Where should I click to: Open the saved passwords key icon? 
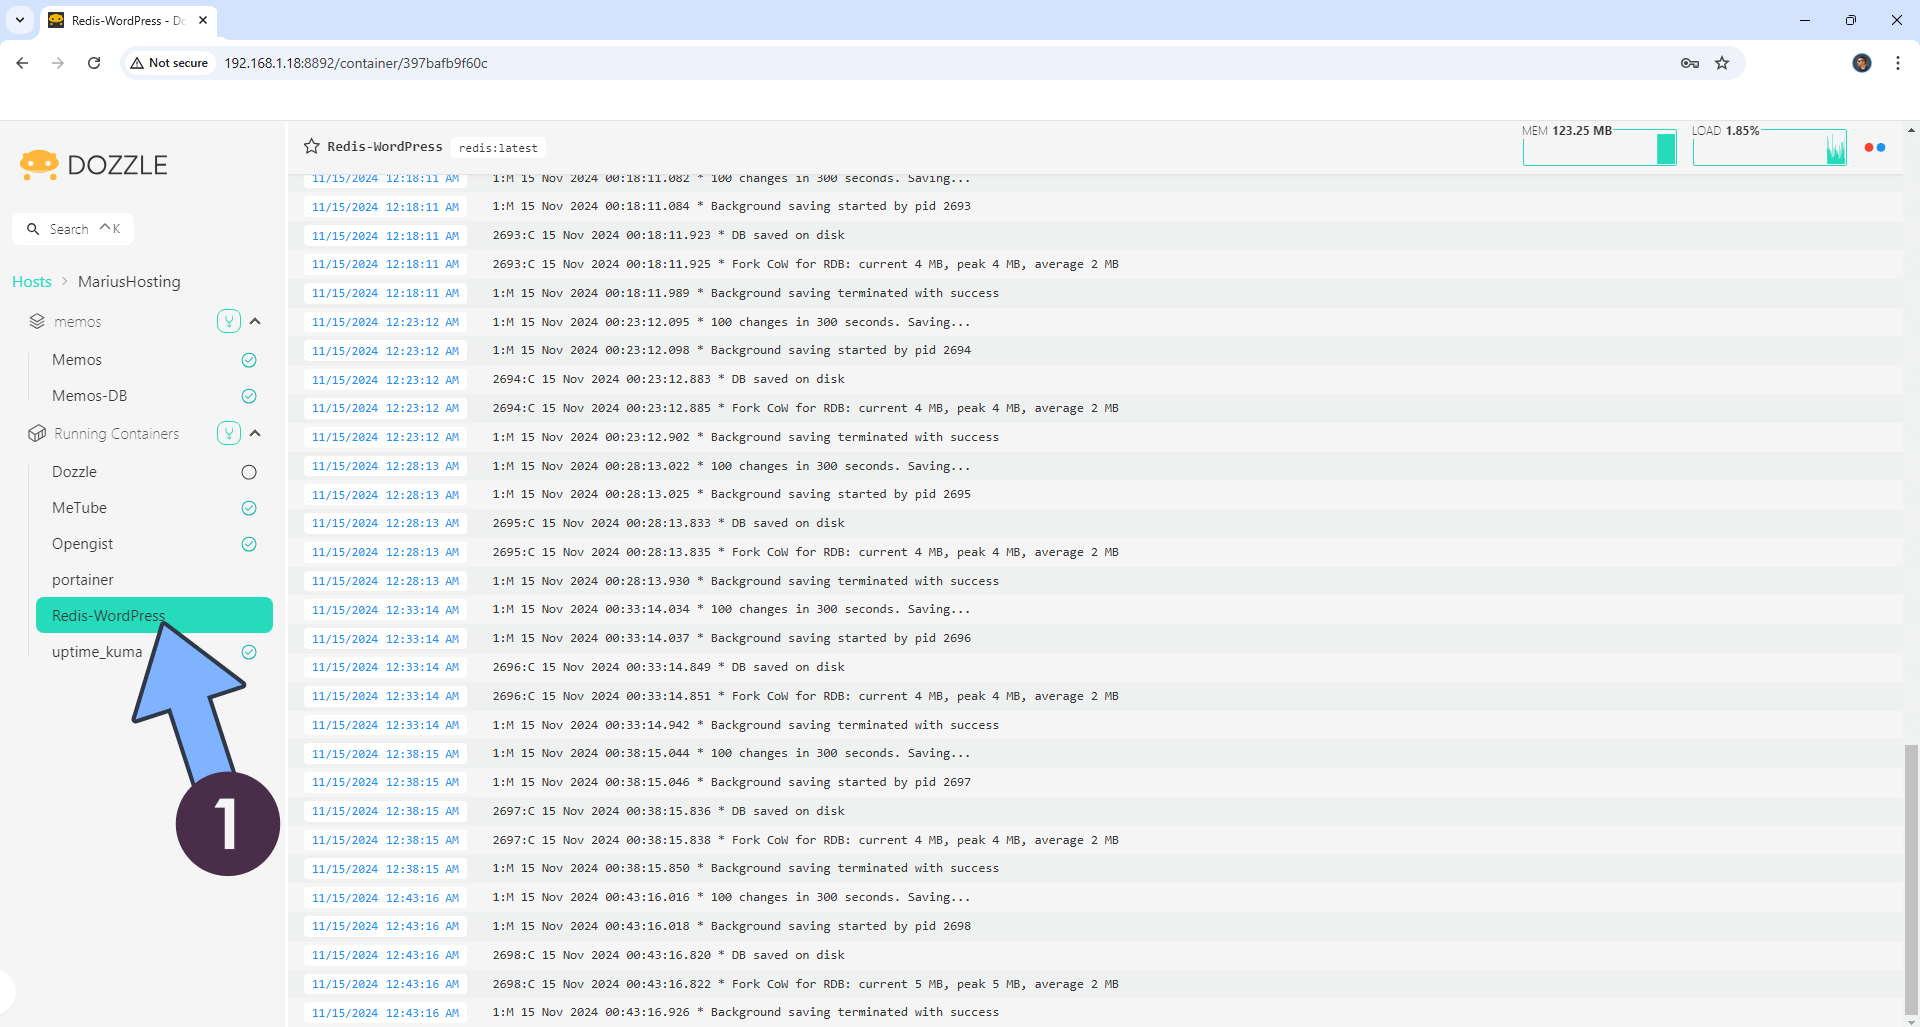click(x=1690, y=63)
